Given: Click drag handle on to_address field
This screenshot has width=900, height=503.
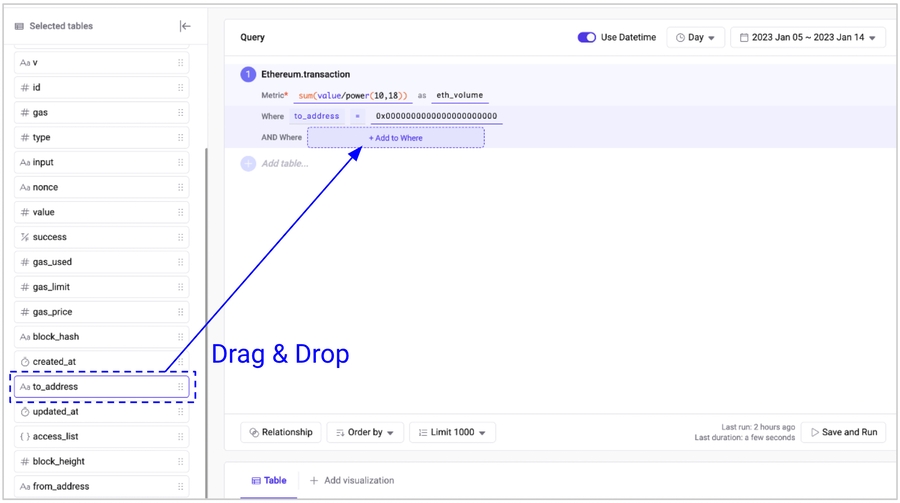Looking at the screenshot, I should pos(180,387).
